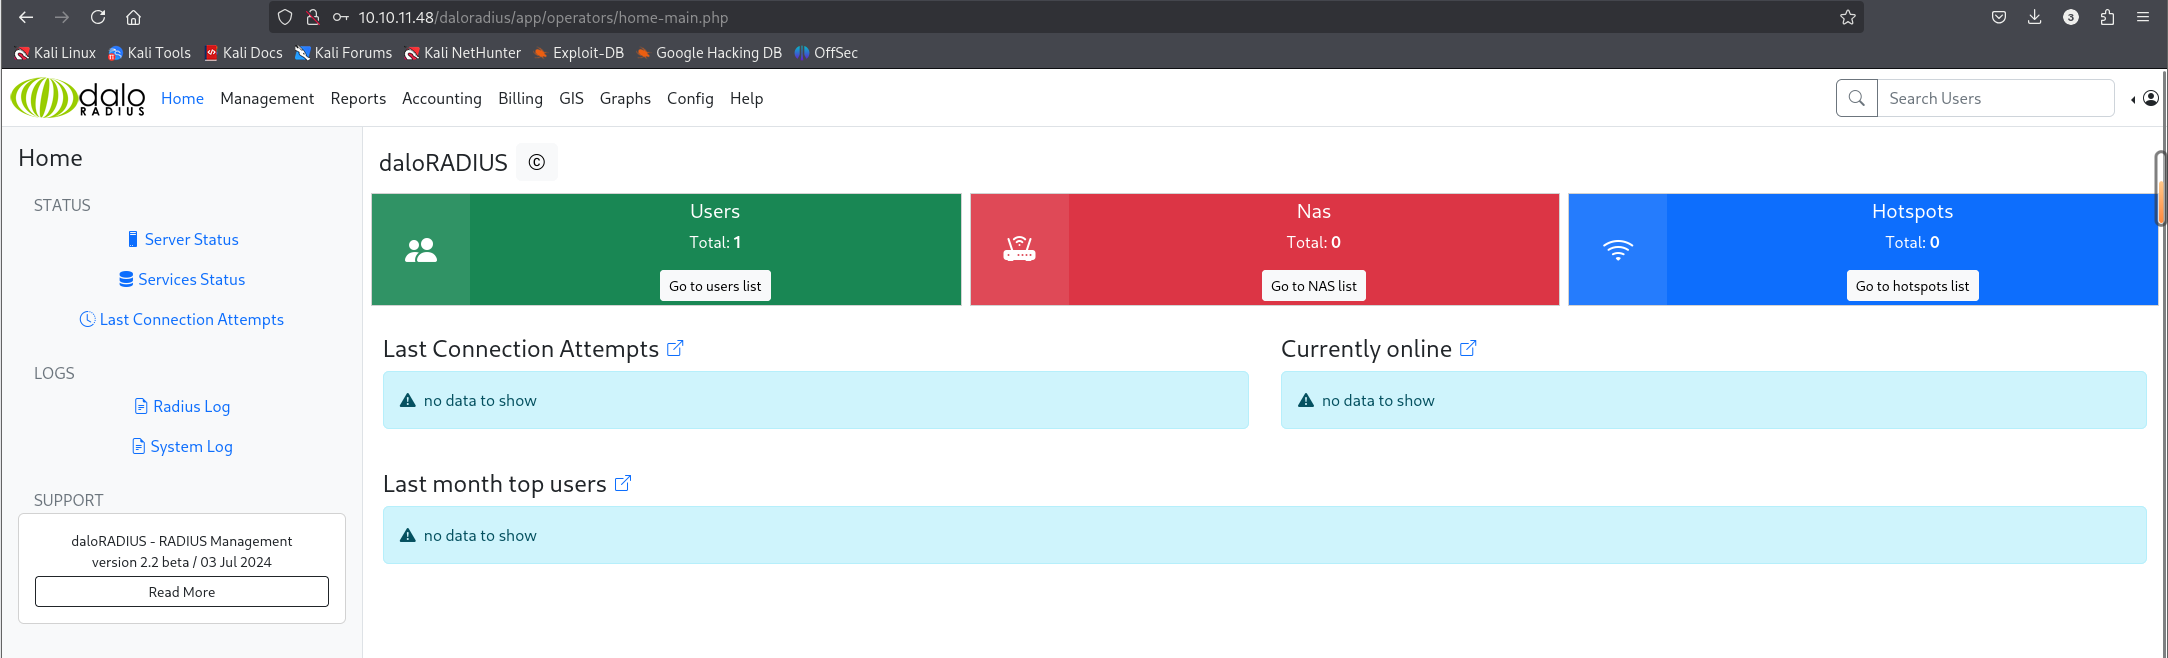The width and height of the screenshot is (2168, 658).
Task: Open the user account icon menu
Action: 2150,98
